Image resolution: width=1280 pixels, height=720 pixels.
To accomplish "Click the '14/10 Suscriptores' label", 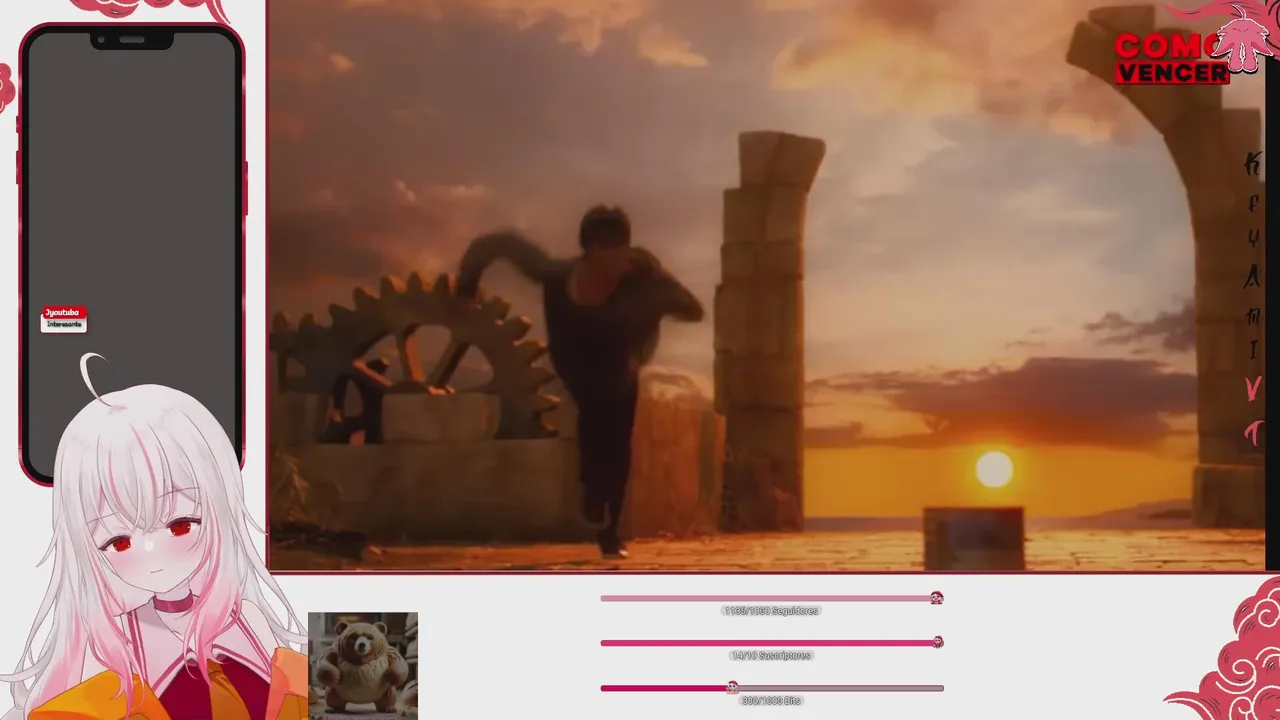I will 771,656.
